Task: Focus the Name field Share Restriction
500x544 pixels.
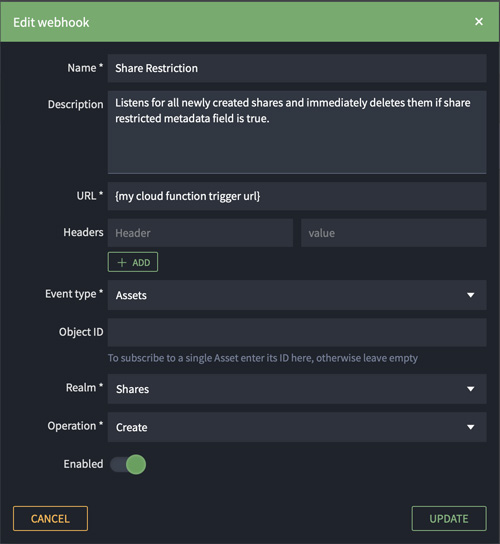Action: 297,68
